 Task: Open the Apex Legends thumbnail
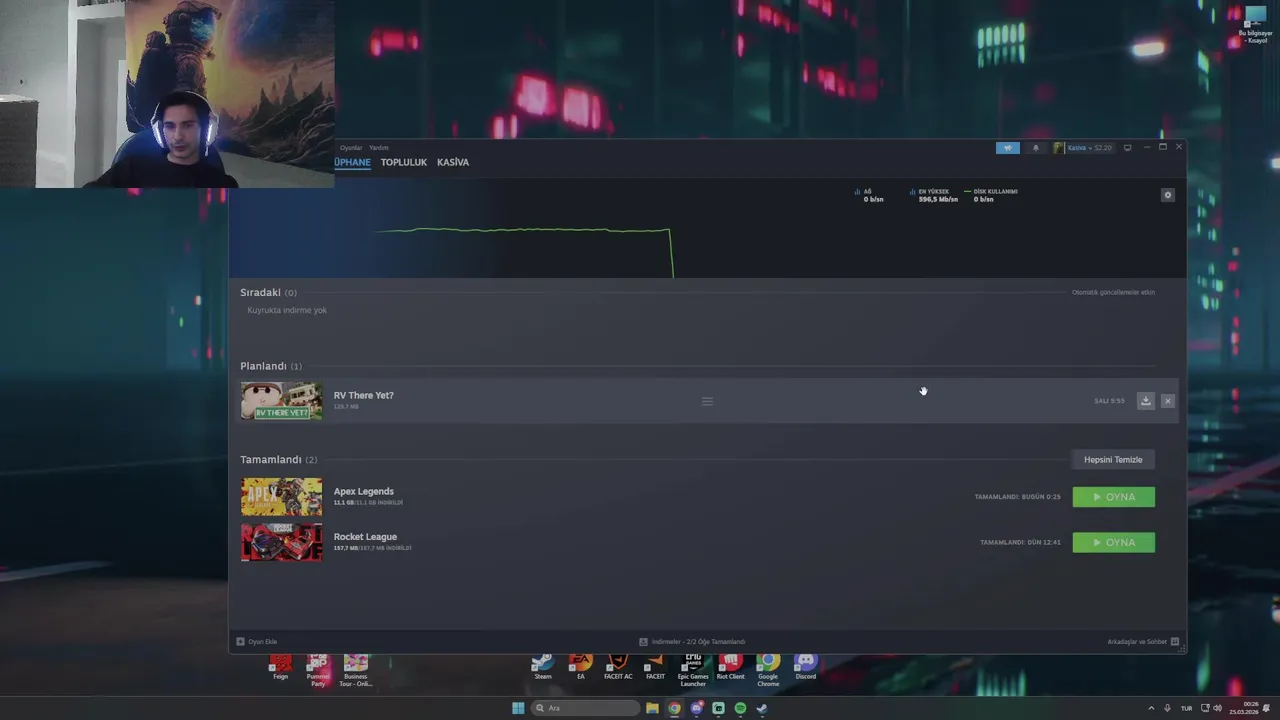point(282,497)
